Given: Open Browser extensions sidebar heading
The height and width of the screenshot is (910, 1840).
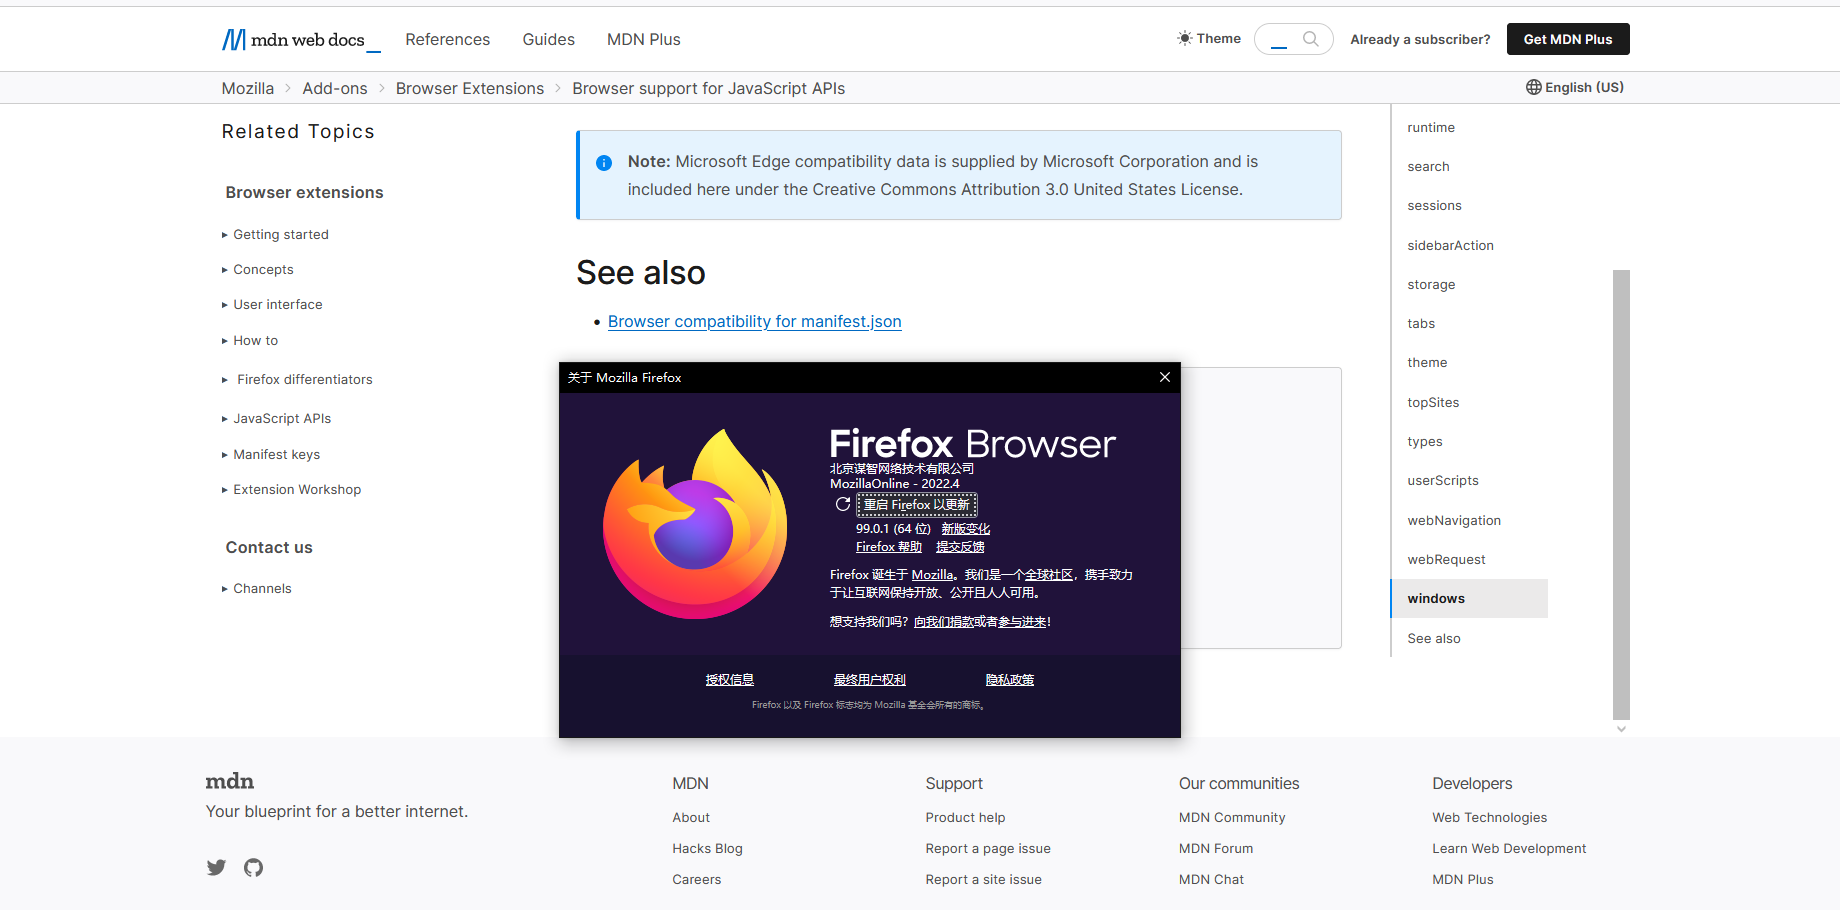Looking at the screenshot, I should pyautogui.click(x=304, y=193).
